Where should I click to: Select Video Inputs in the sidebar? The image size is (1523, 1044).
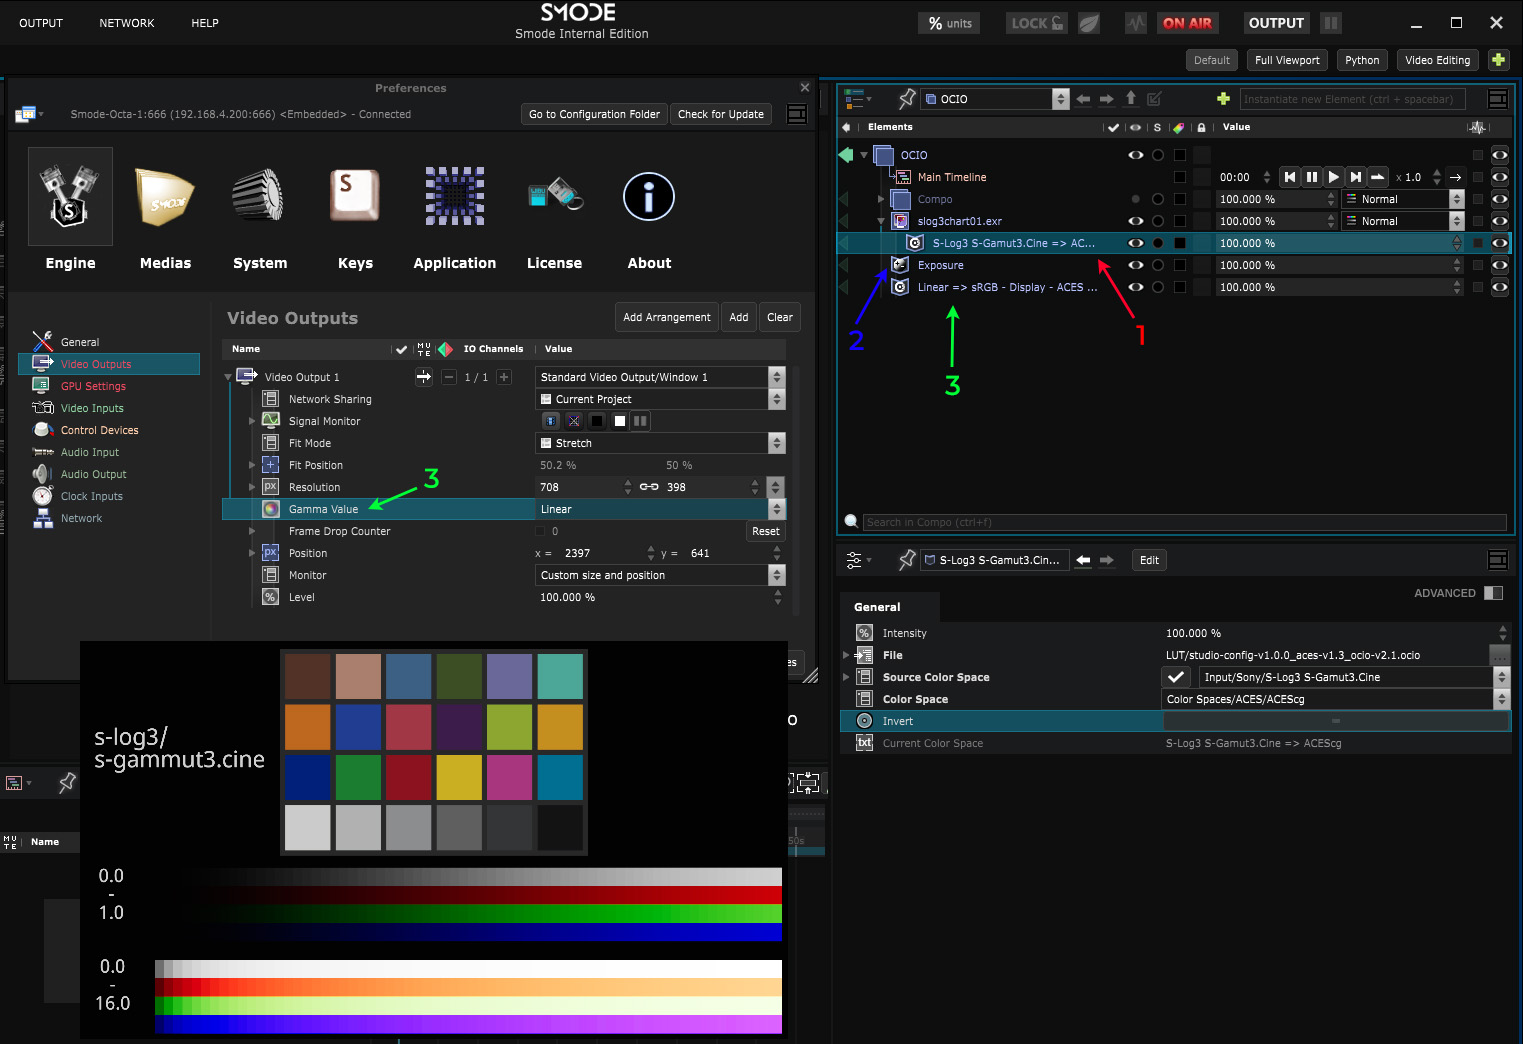(92, 408)
